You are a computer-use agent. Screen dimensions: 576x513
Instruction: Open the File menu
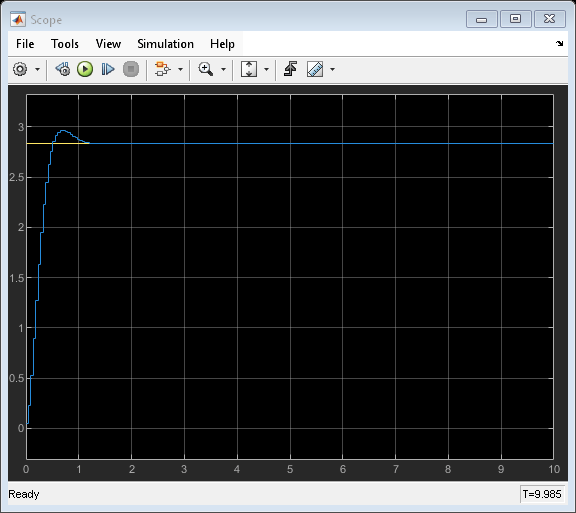[x=25, y=44]
